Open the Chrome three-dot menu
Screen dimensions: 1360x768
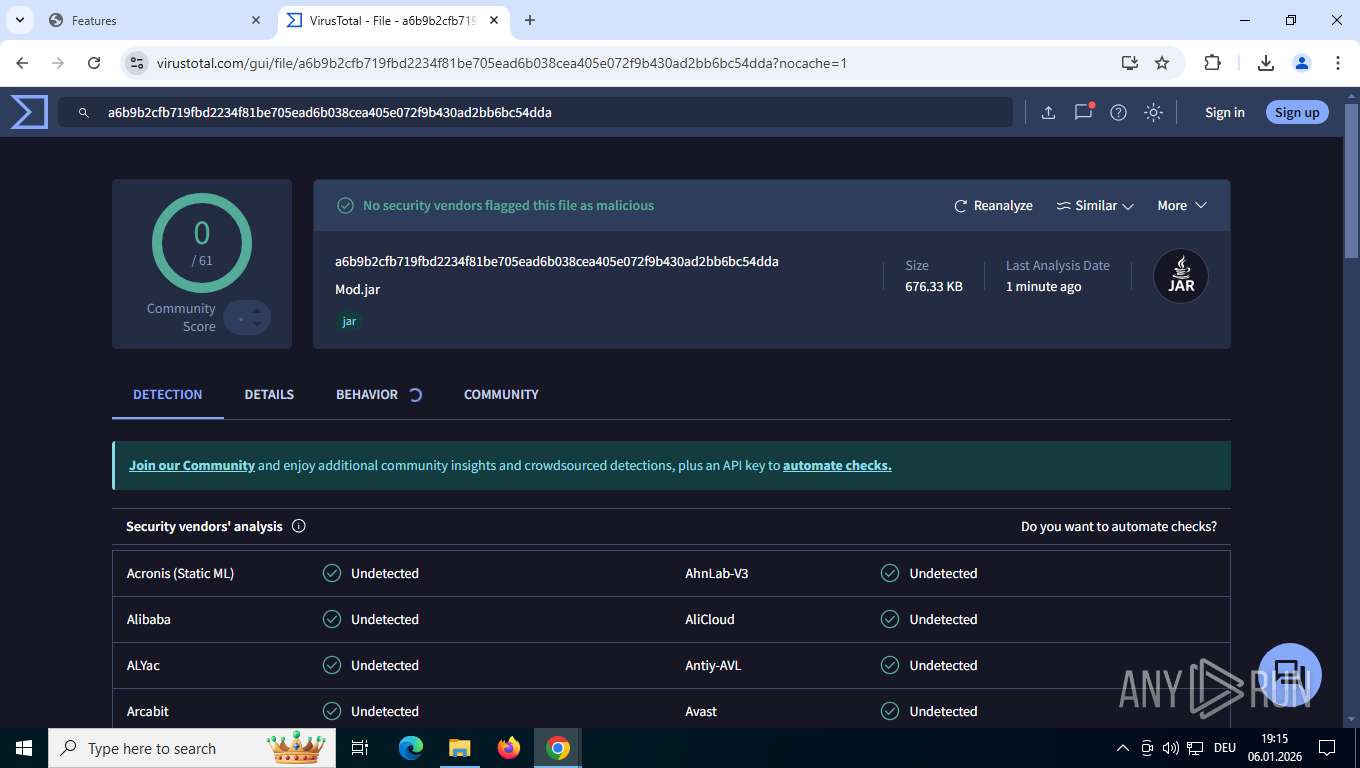(x=1338, y=63)
